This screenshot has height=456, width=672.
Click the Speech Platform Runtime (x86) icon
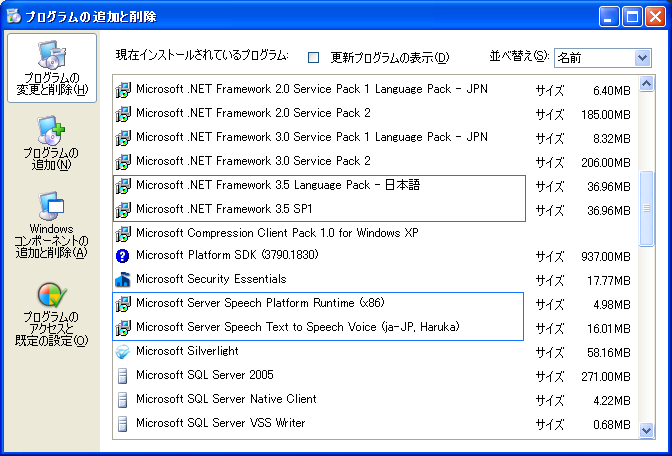(x=123, y=304)
